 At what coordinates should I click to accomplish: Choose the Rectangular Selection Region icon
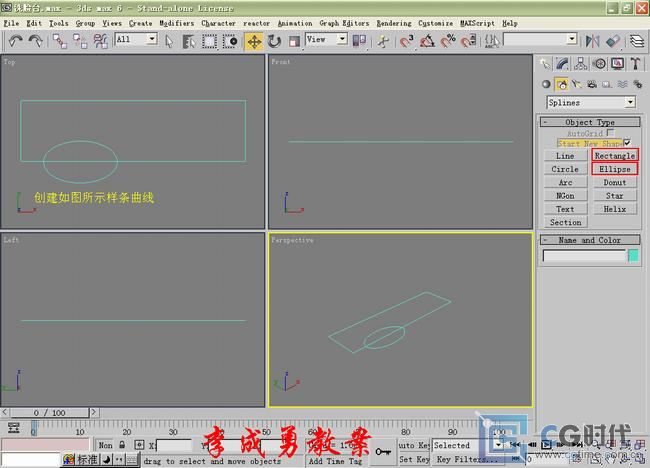click(x=209, y=41)
